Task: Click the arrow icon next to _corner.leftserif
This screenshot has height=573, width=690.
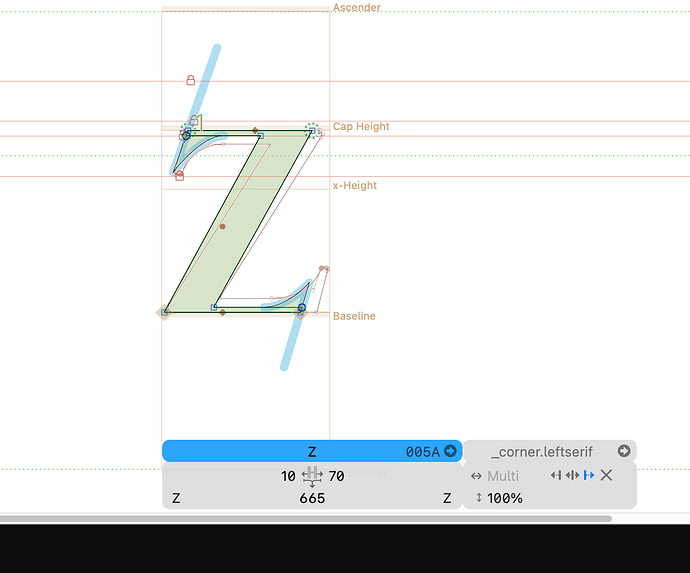Action: click(624, 452)
